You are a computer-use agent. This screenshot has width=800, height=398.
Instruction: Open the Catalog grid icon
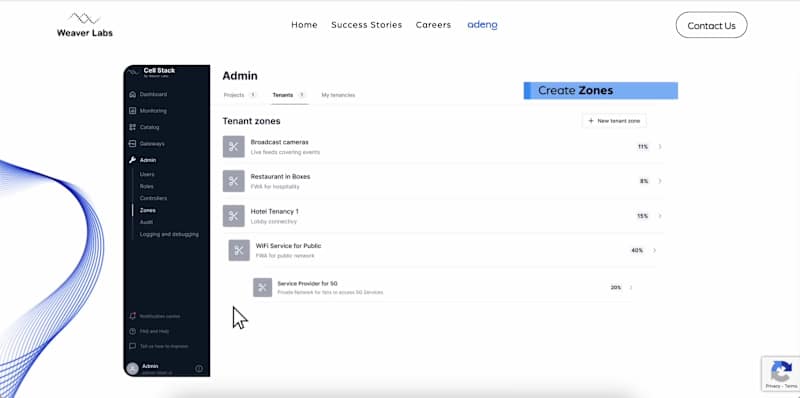click(133, 127)
